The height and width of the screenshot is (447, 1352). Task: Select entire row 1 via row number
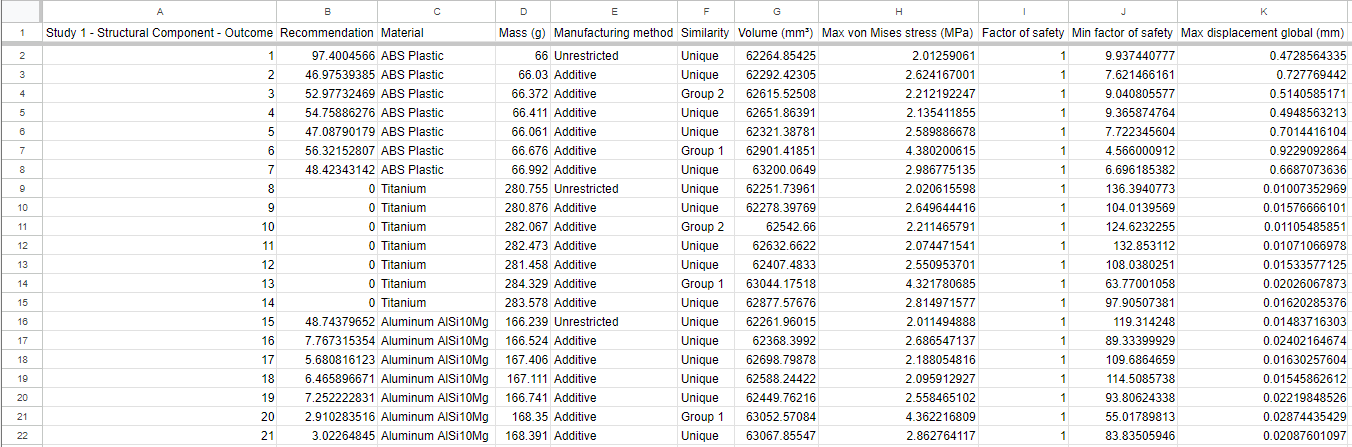20,33
